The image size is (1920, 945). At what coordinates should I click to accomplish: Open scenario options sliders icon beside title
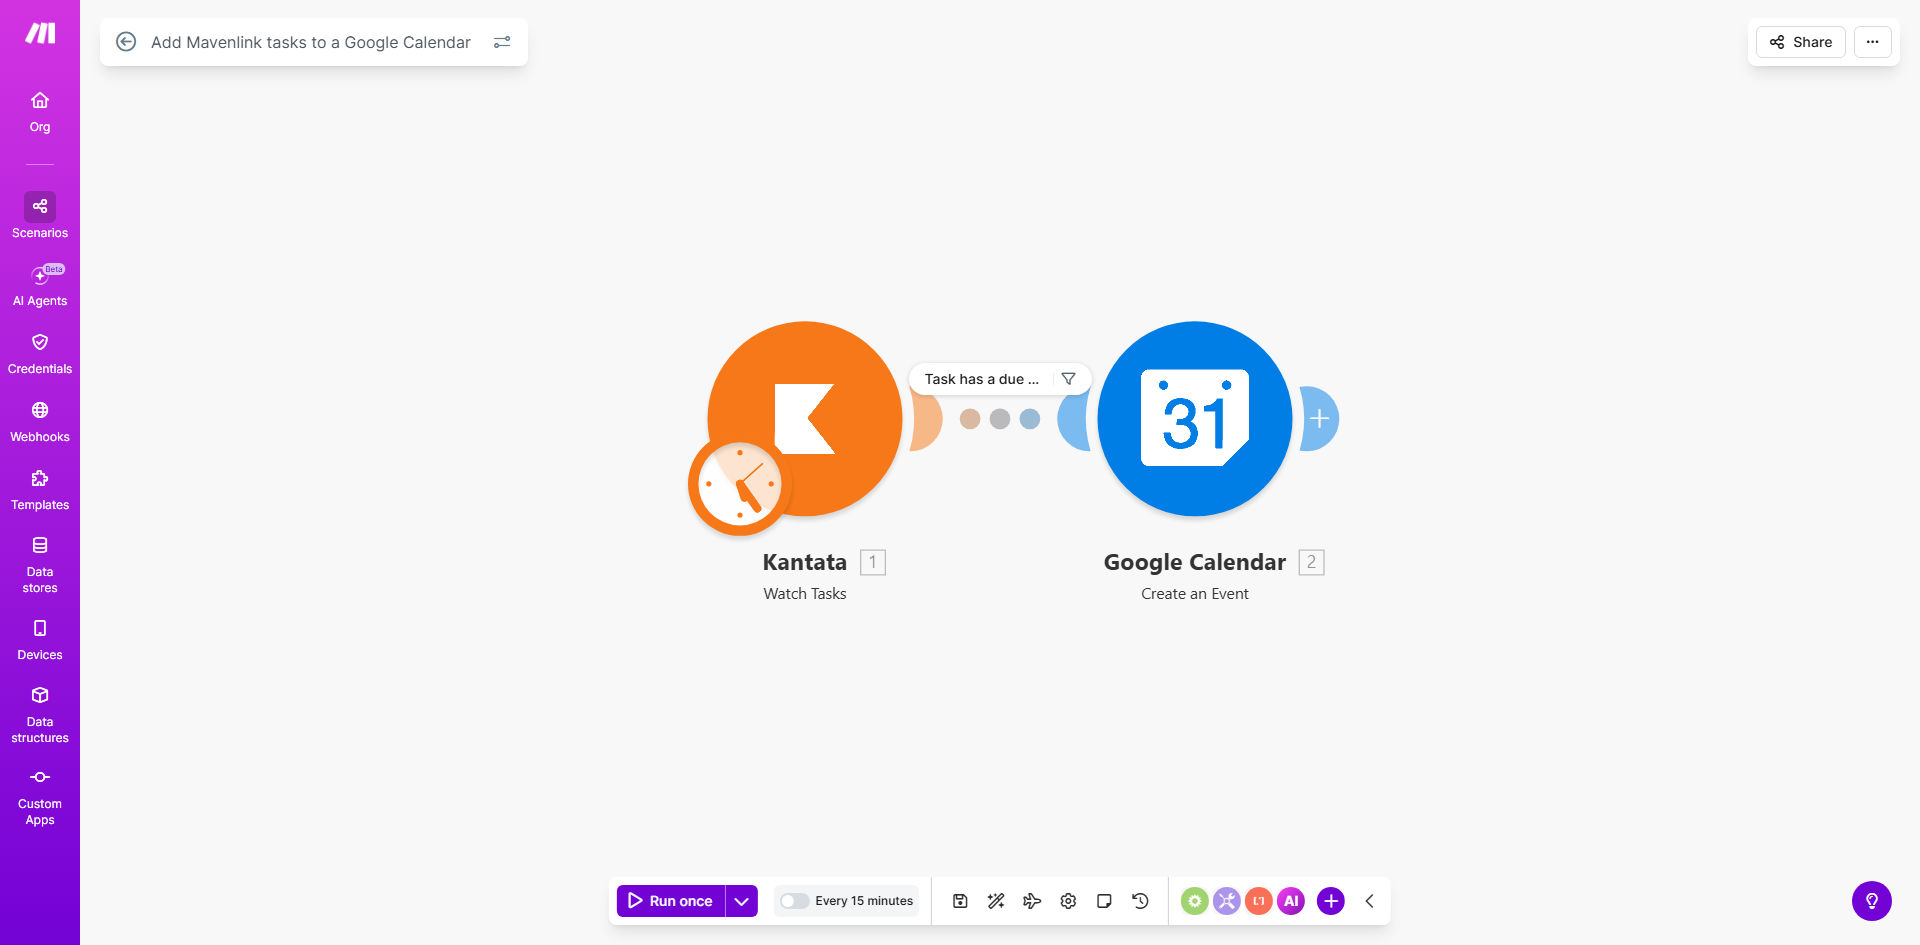click(x=502, y=42)
